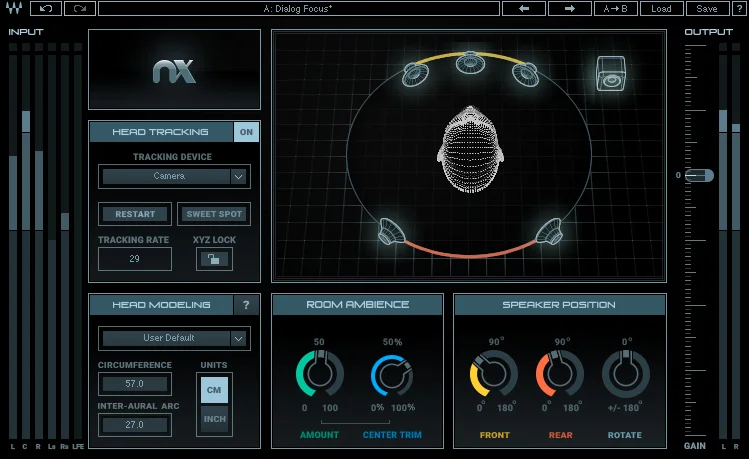
Task: Go to next preset with right arrow
Action: pyautogui.click(x=569, y=9)
